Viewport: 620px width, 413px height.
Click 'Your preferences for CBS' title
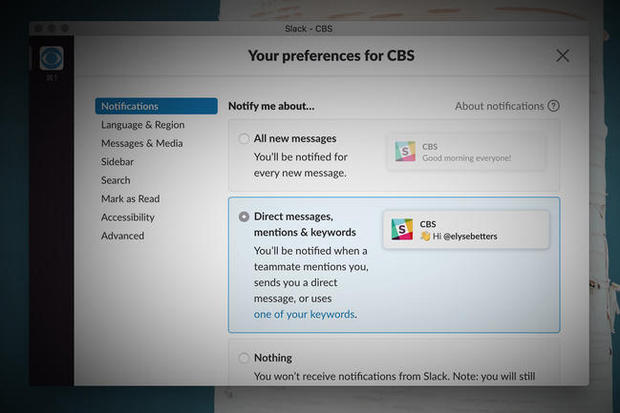331,56
